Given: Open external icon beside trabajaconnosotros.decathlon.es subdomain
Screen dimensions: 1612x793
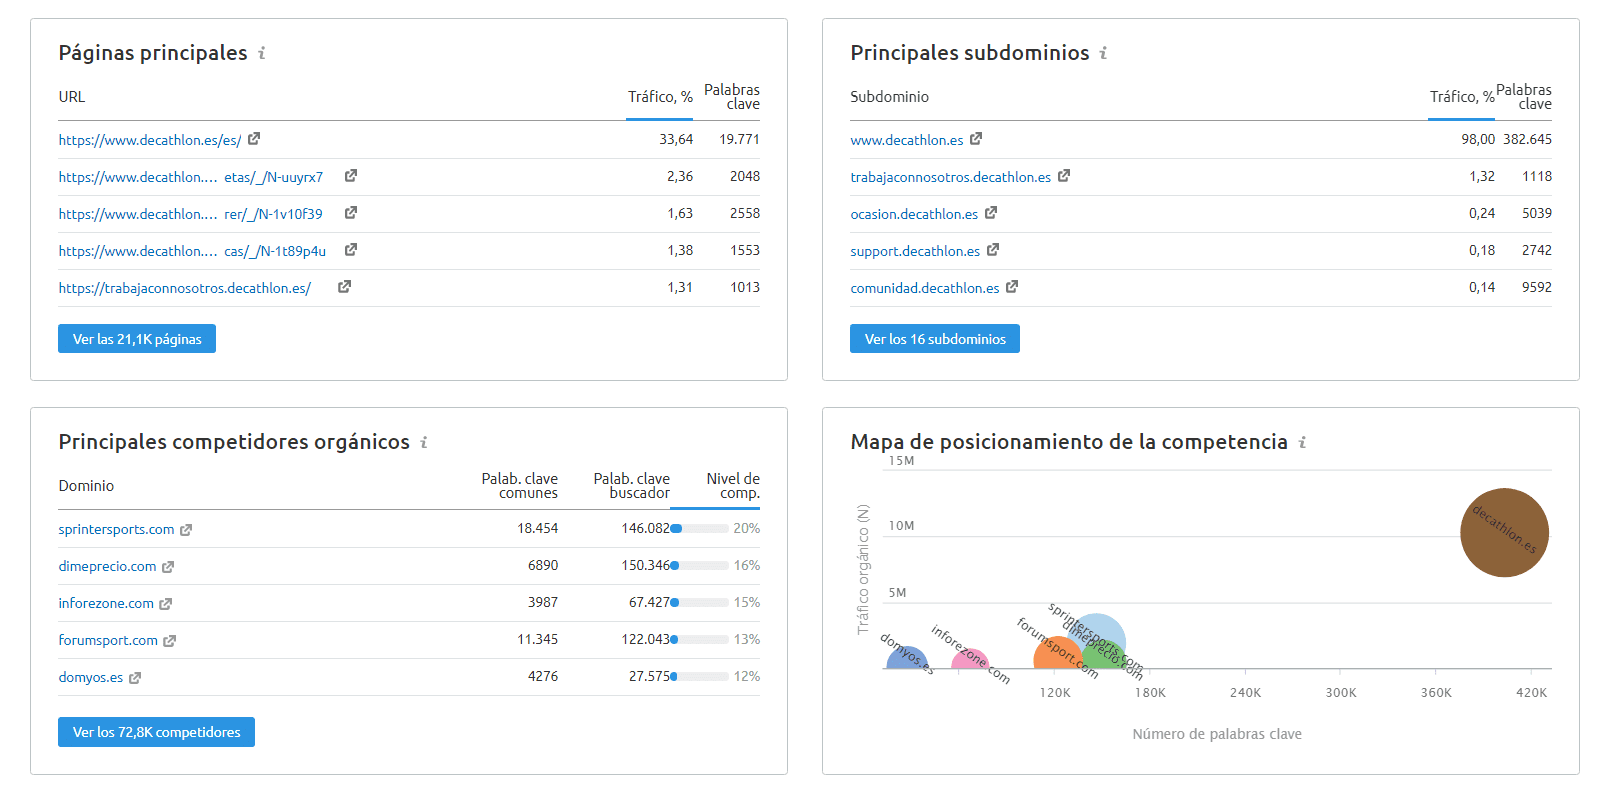Looking at the screenshot, I should 1064,176.
